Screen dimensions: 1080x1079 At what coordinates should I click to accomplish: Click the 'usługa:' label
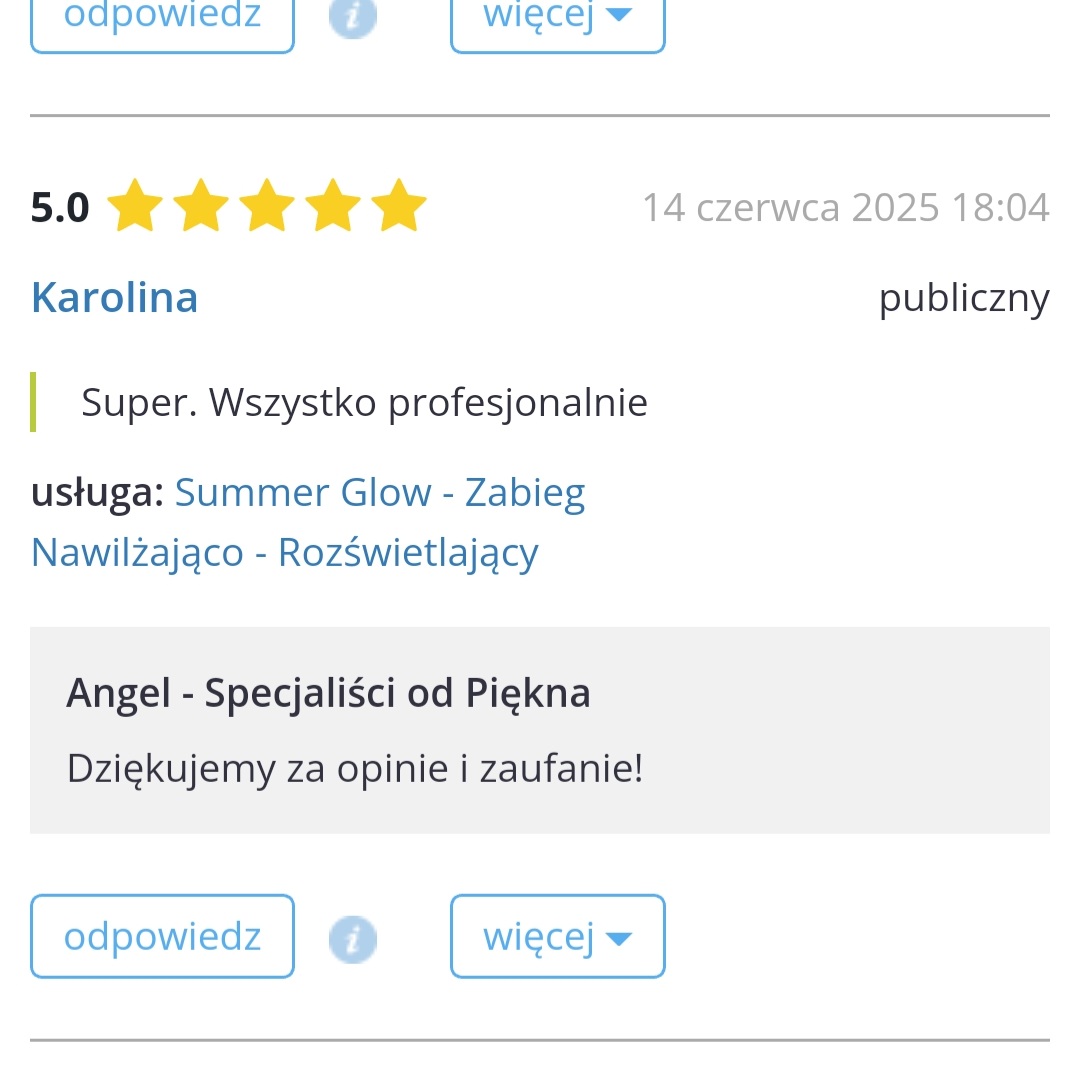(97, 492)
